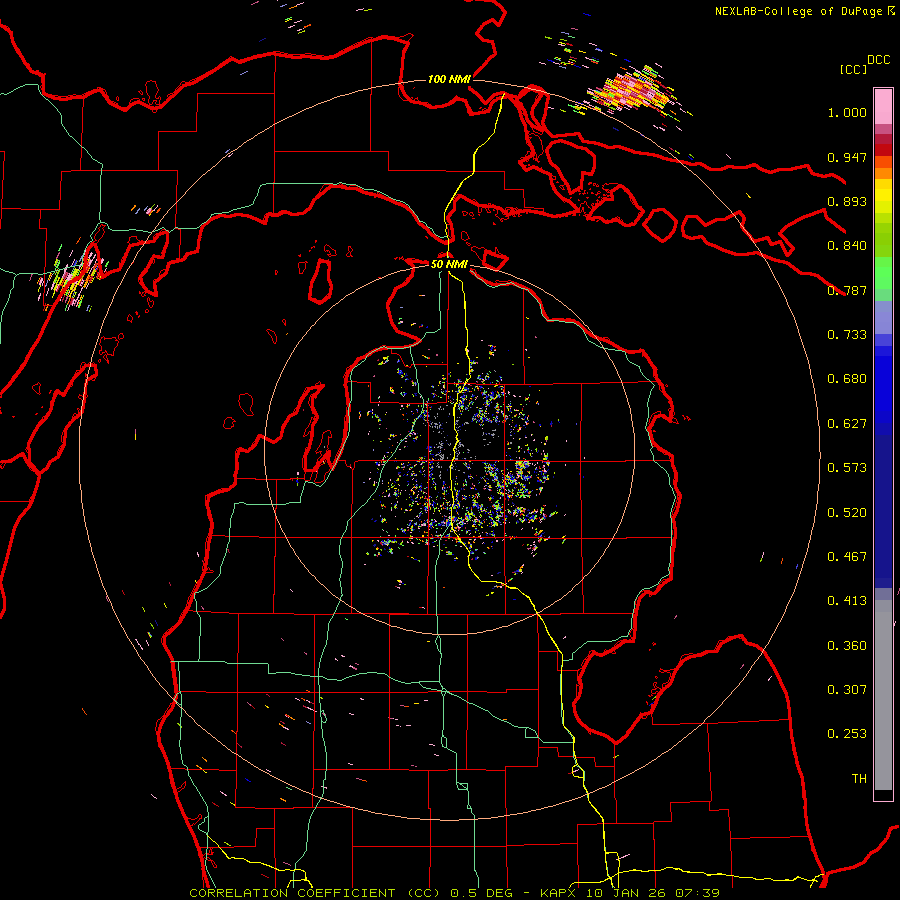The width and height of the screenshot is (900, 900).
Task: Click the [CC] legend unit label
Action: point(853,69)
